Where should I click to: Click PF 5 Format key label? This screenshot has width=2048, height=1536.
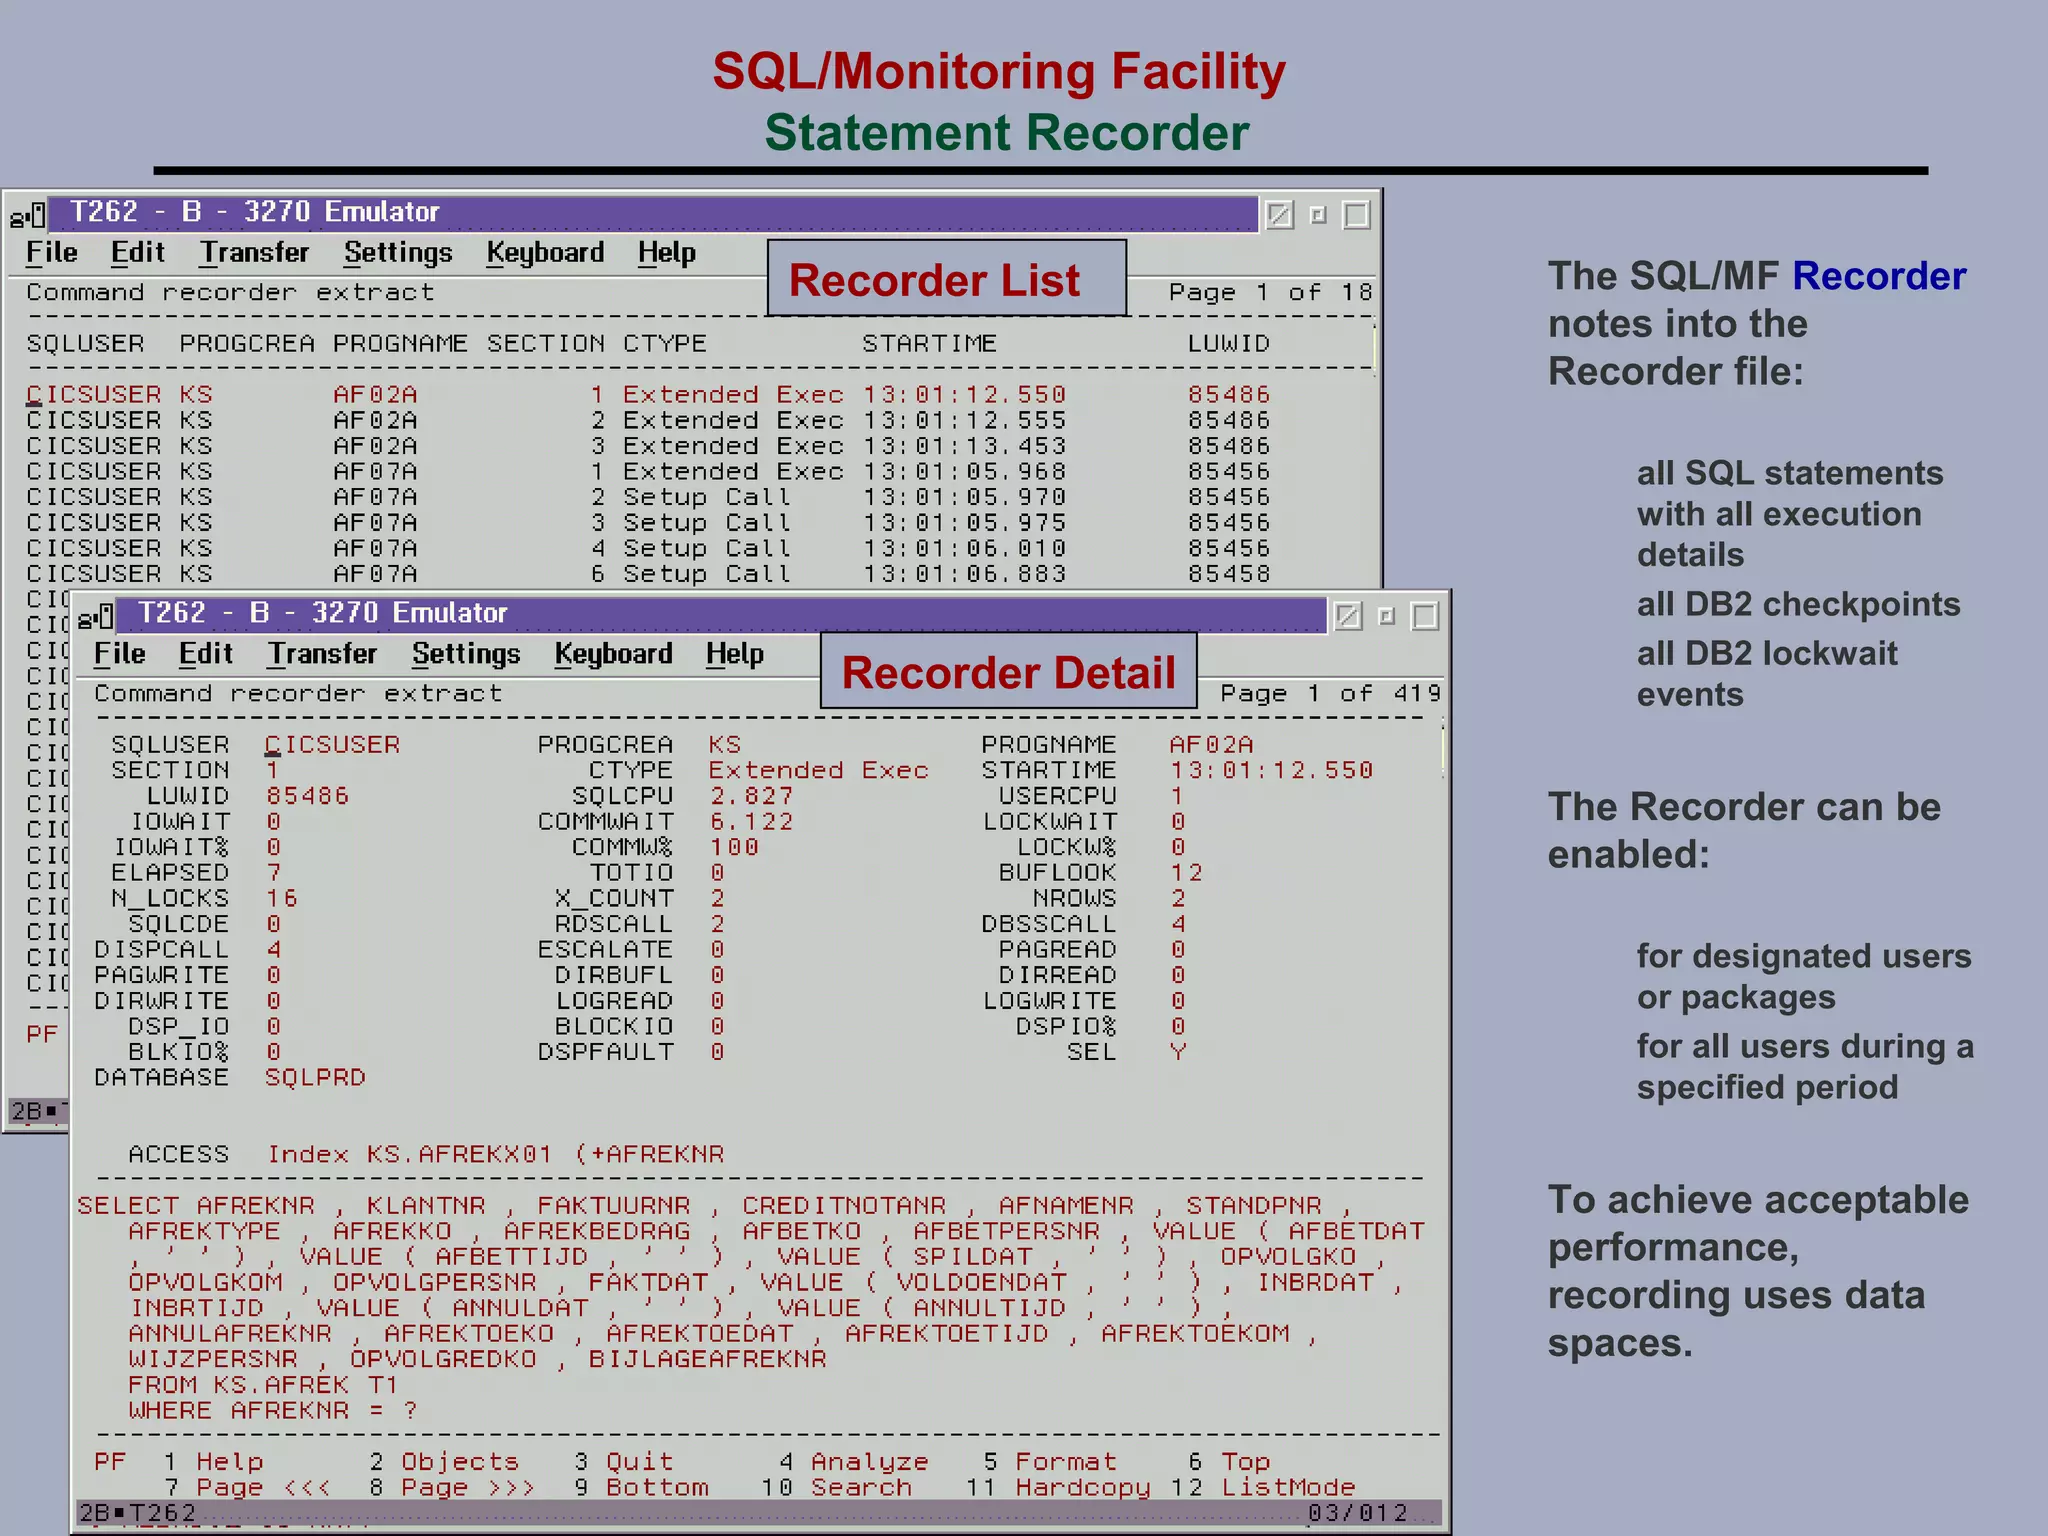tap(1050, 1462)
